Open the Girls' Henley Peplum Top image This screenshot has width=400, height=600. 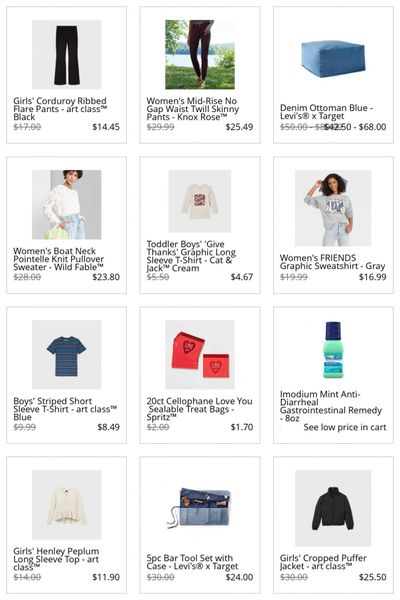[x=67, y=505]
